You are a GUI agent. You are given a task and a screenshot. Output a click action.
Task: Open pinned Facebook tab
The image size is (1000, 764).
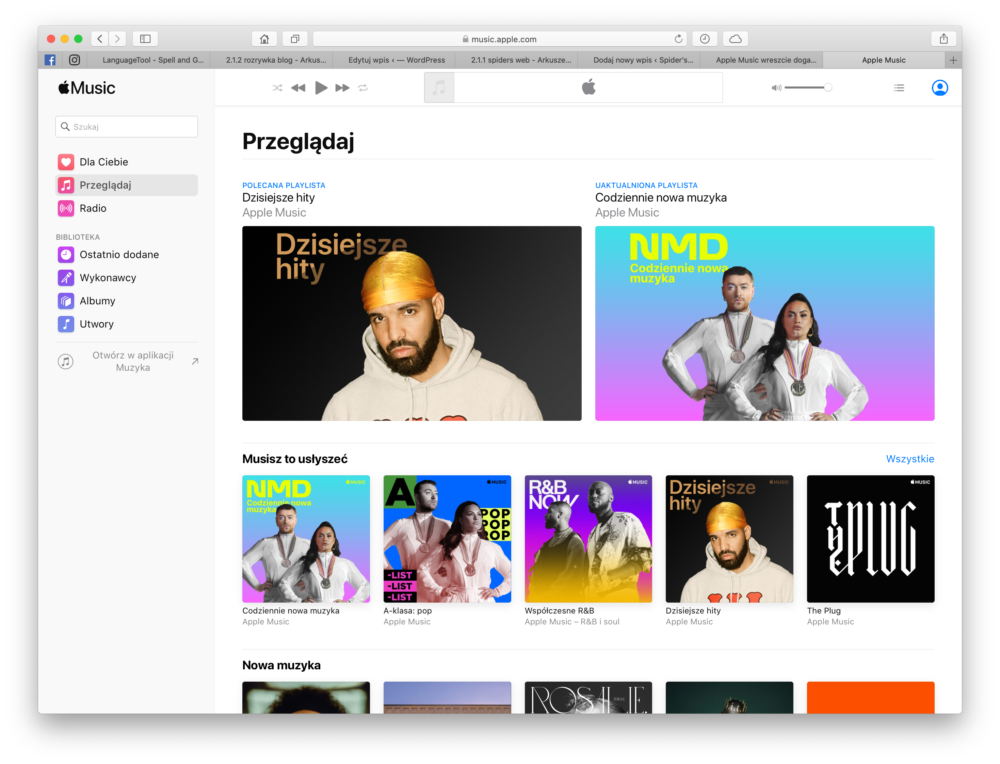click(x=50, y=60)
